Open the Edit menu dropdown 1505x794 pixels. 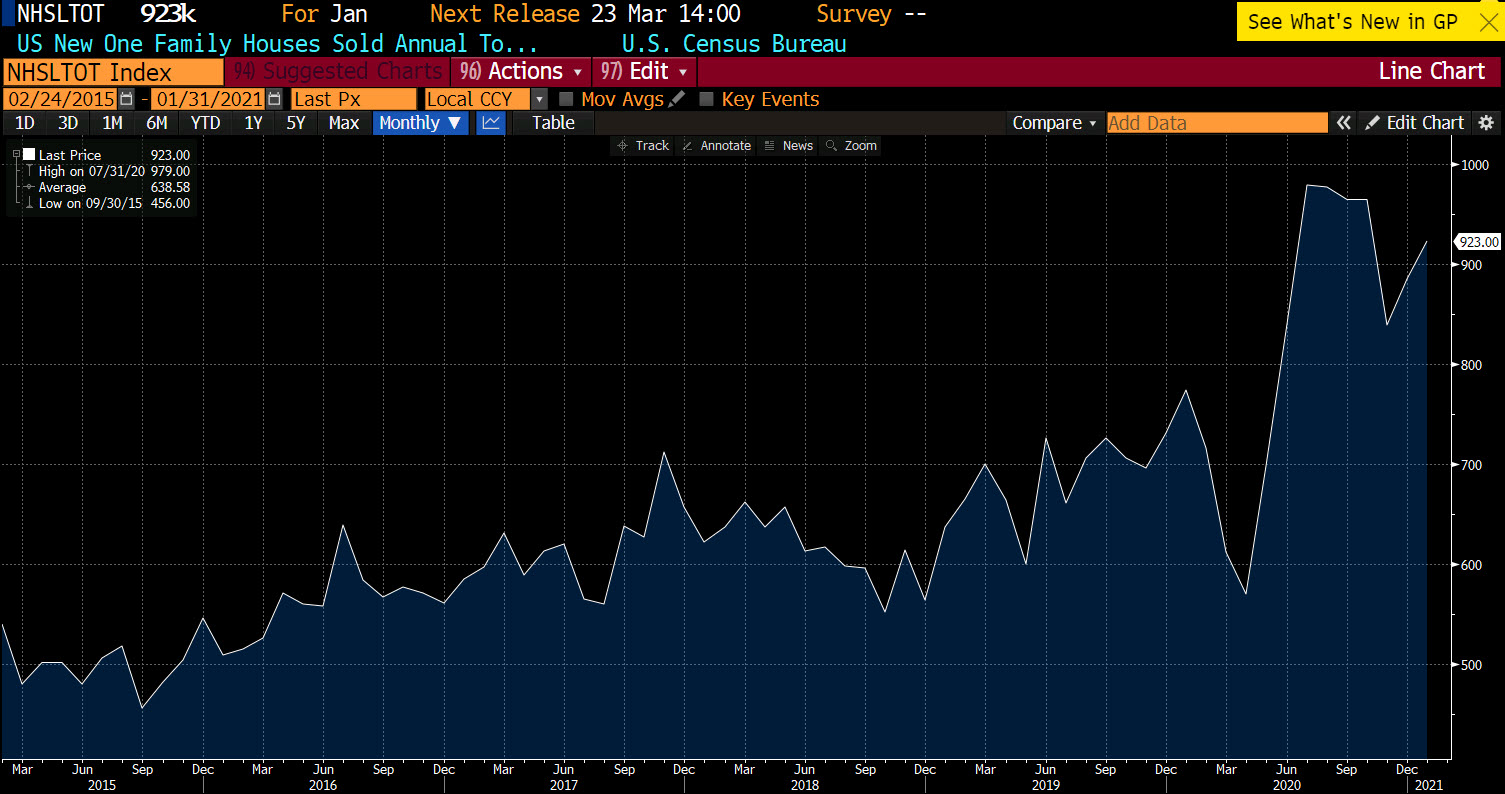pos(644,72)
